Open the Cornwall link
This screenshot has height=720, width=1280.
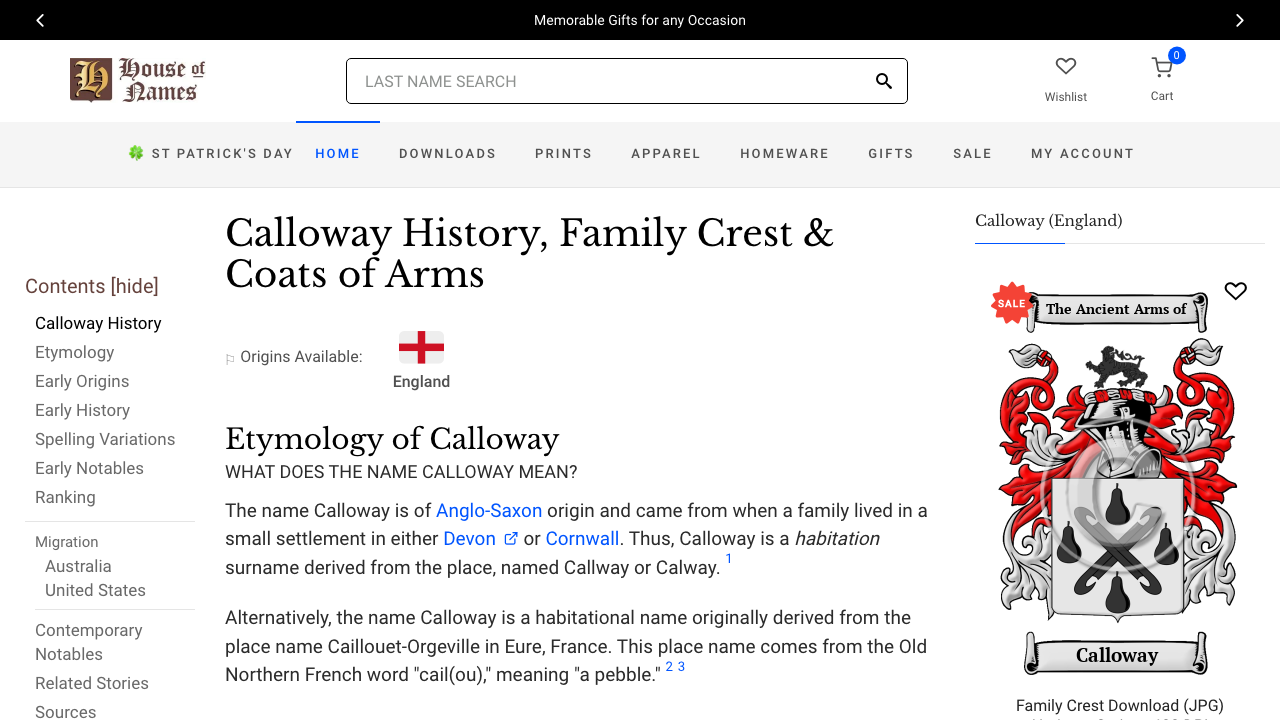pos(581,538)
